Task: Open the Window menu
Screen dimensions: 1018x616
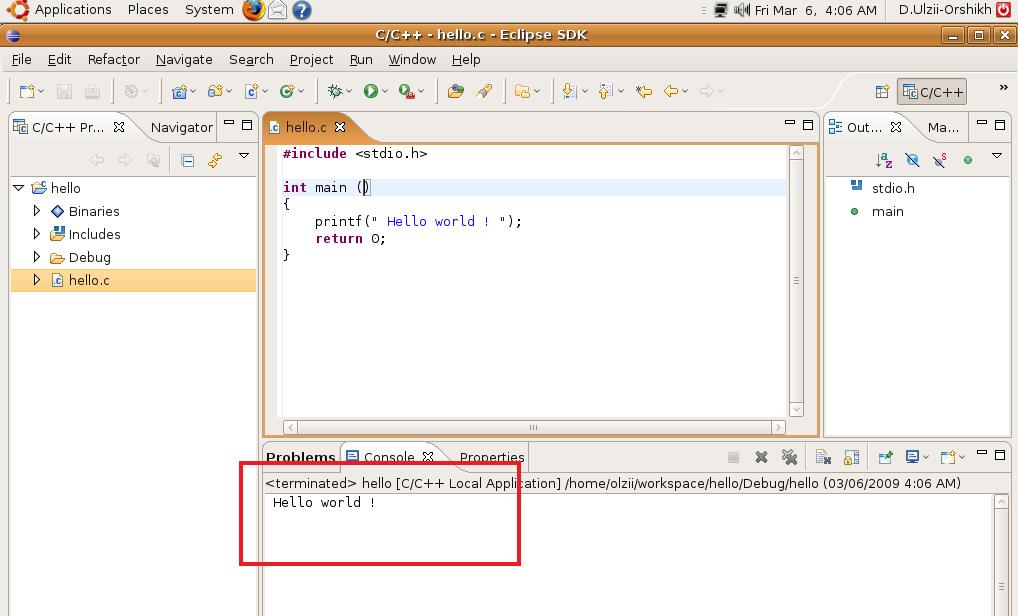Action: (412, 60)
